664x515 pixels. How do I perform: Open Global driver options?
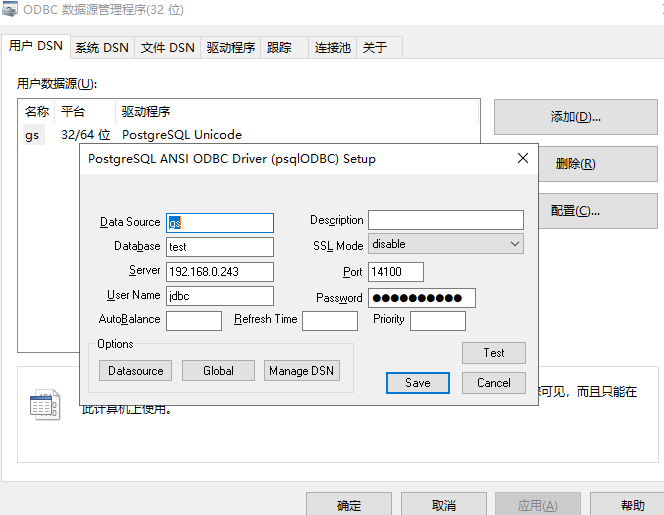click(x=218, y=371)
